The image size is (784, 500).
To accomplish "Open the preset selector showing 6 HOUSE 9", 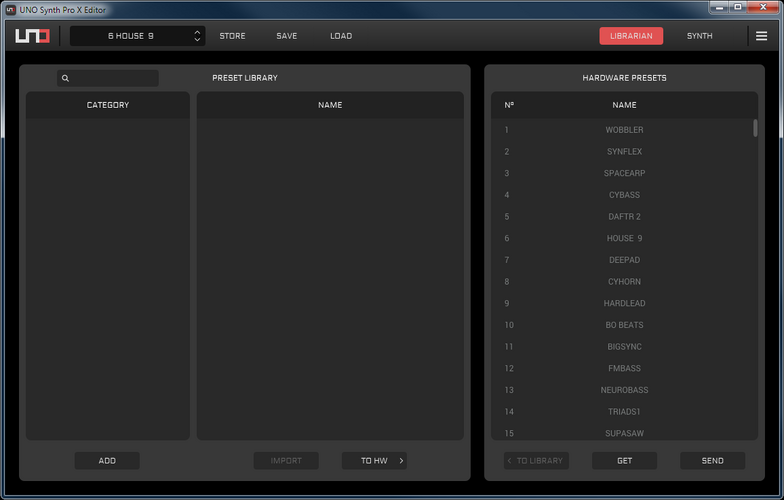I will coord(131,36).
